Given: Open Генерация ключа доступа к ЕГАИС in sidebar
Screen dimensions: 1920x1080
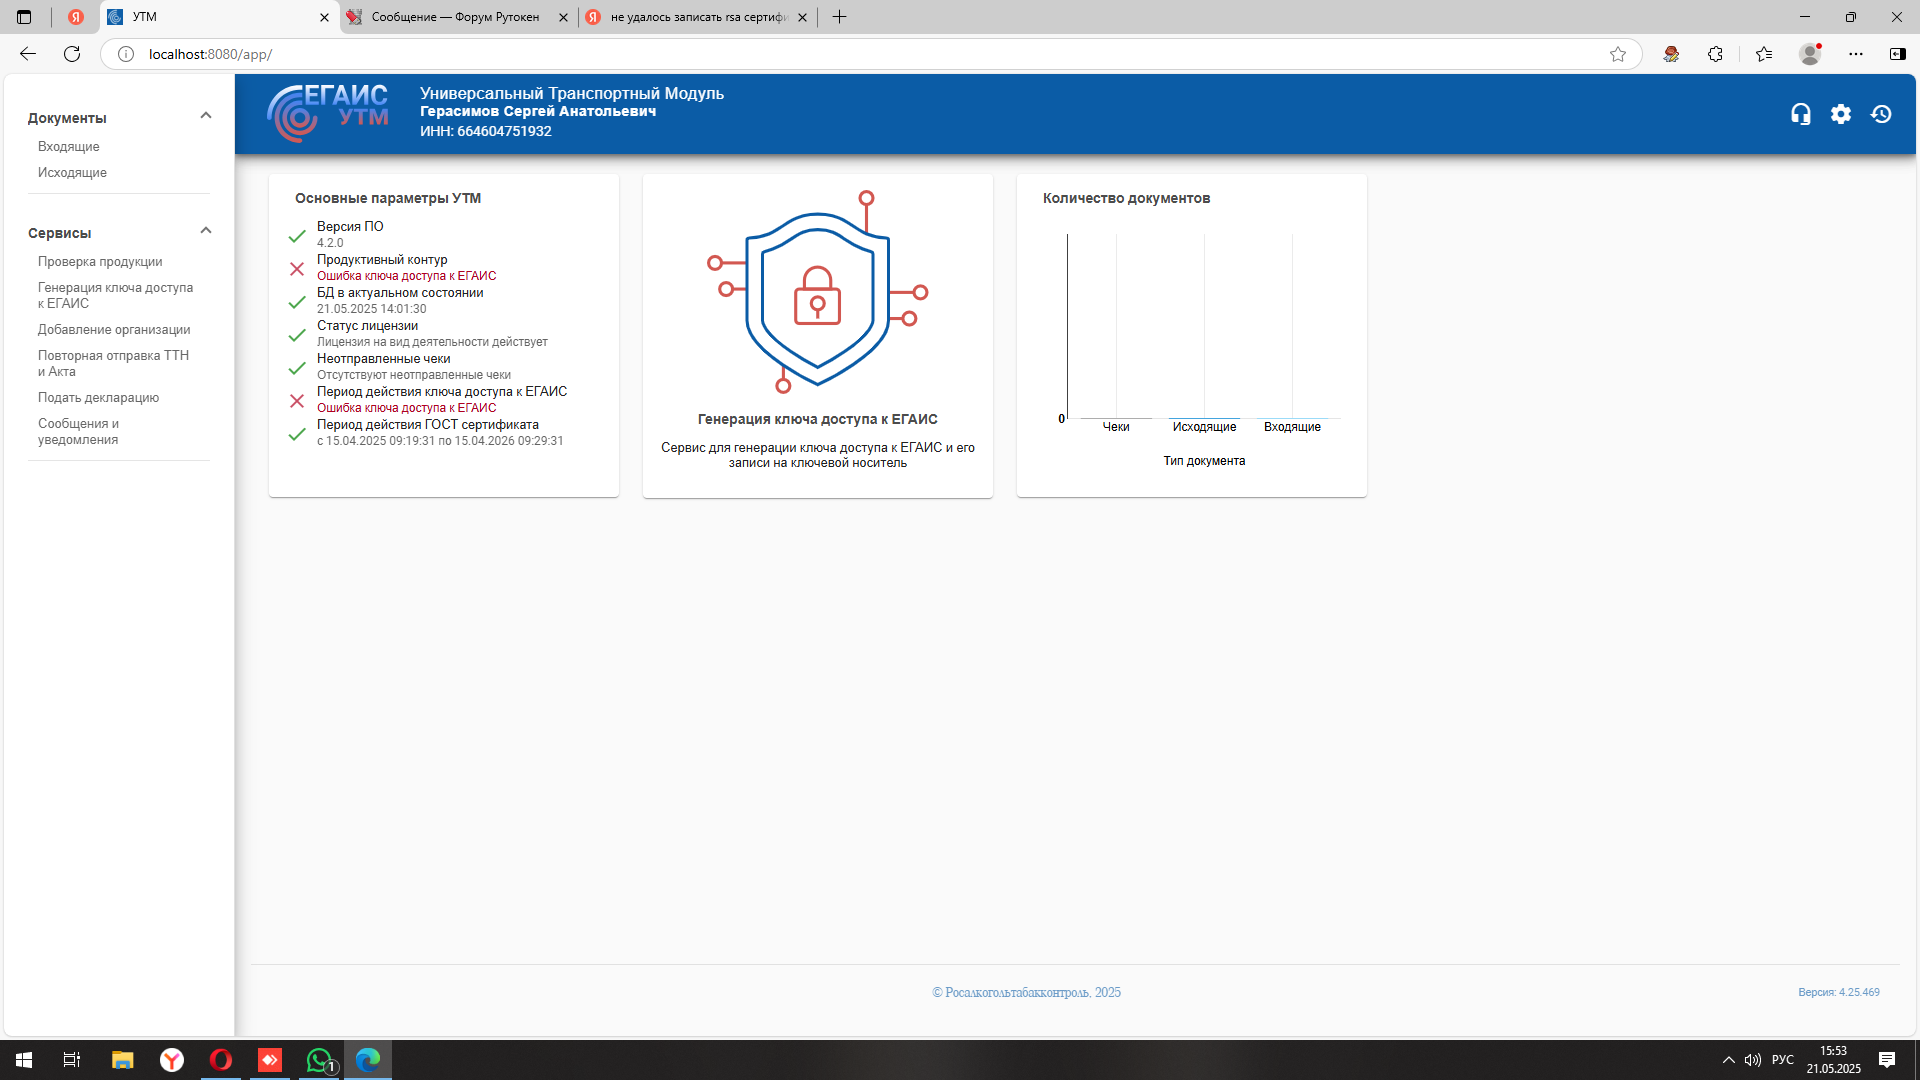Looking at the screenshot, I should [x=116, y=295].
